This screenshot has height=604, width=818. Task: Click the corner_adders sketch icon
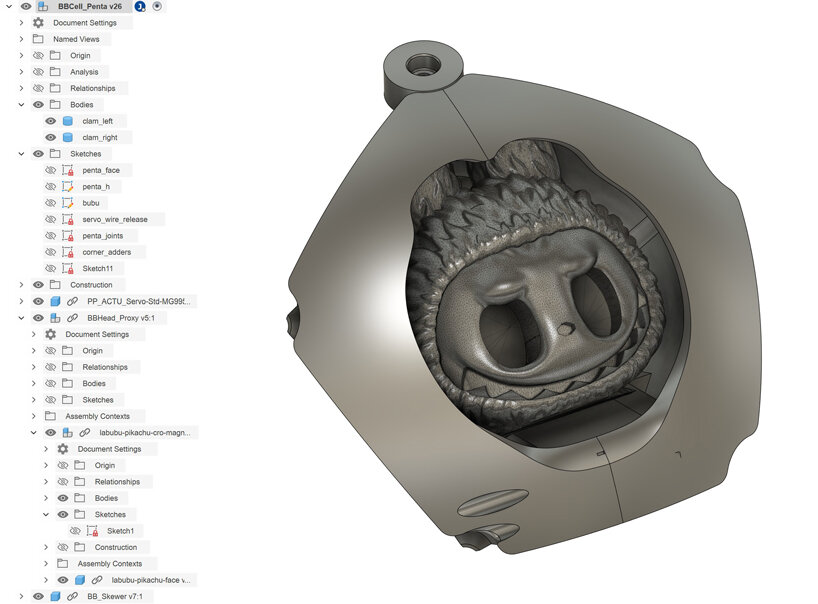tap(67, 252)
